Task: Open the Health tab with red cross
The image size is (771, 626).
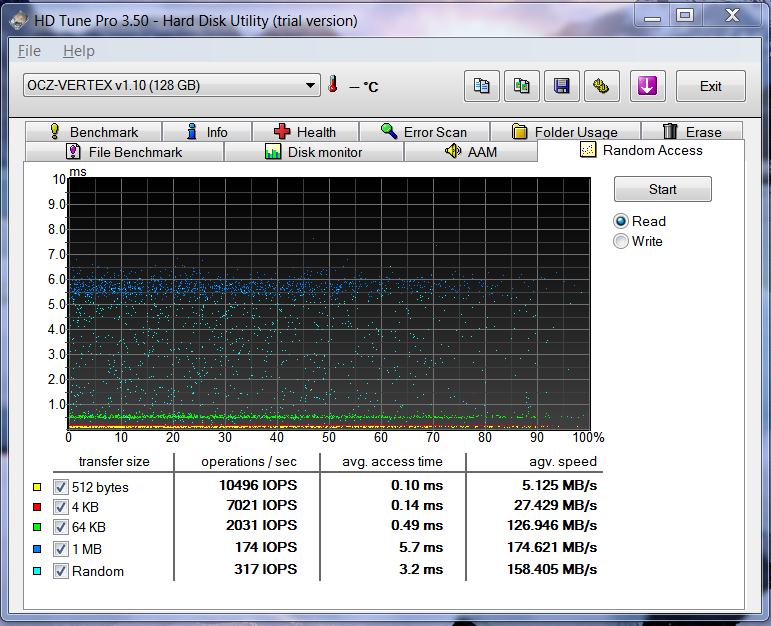Action: tap(305, 132)
